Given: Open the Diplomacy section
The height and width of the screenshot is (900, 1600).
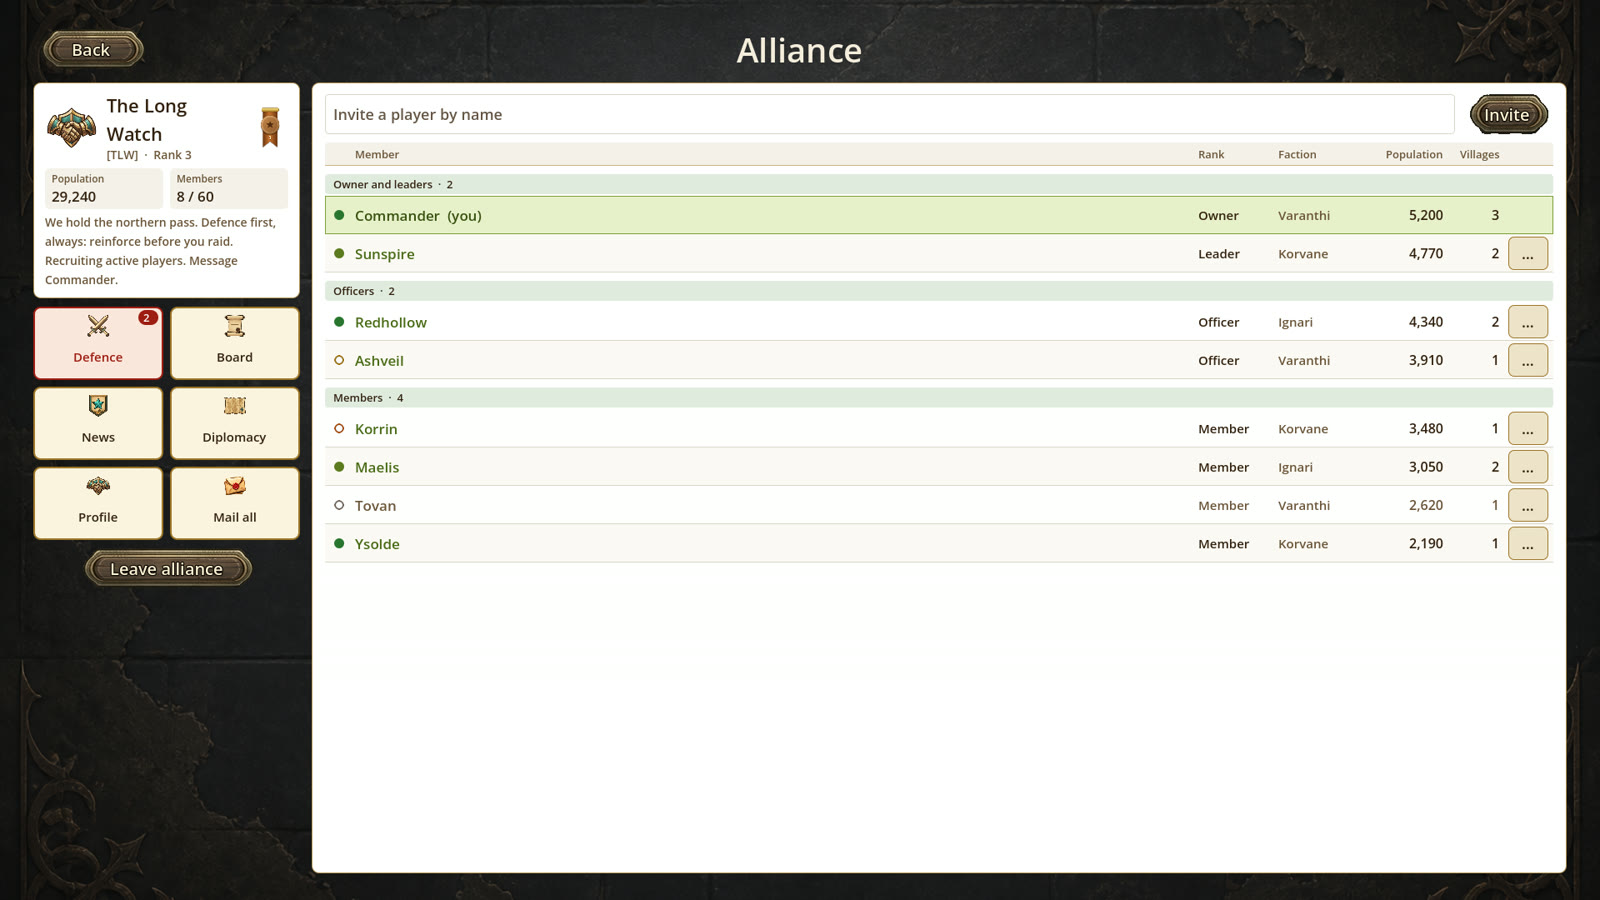Looking at the screenshot, I should [235, 423].
